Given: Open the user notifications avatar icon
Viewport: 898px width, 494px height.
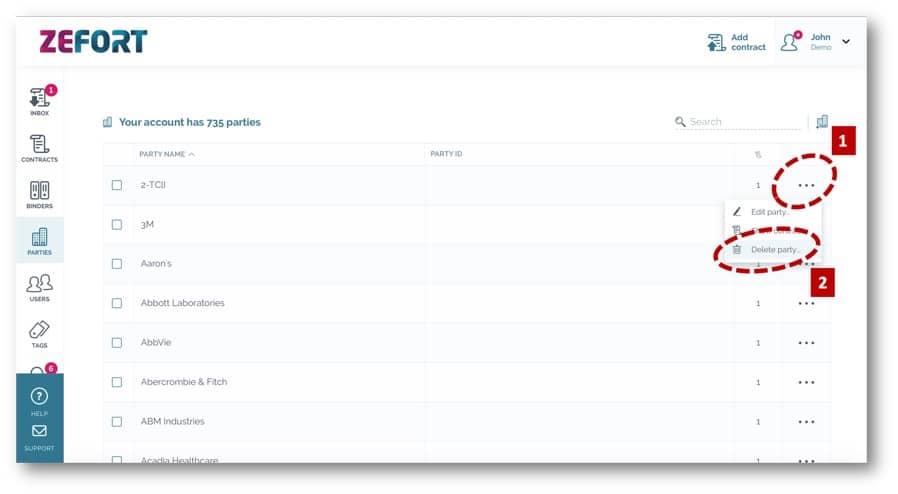Looking at the screenshot, I should (790, 41).
